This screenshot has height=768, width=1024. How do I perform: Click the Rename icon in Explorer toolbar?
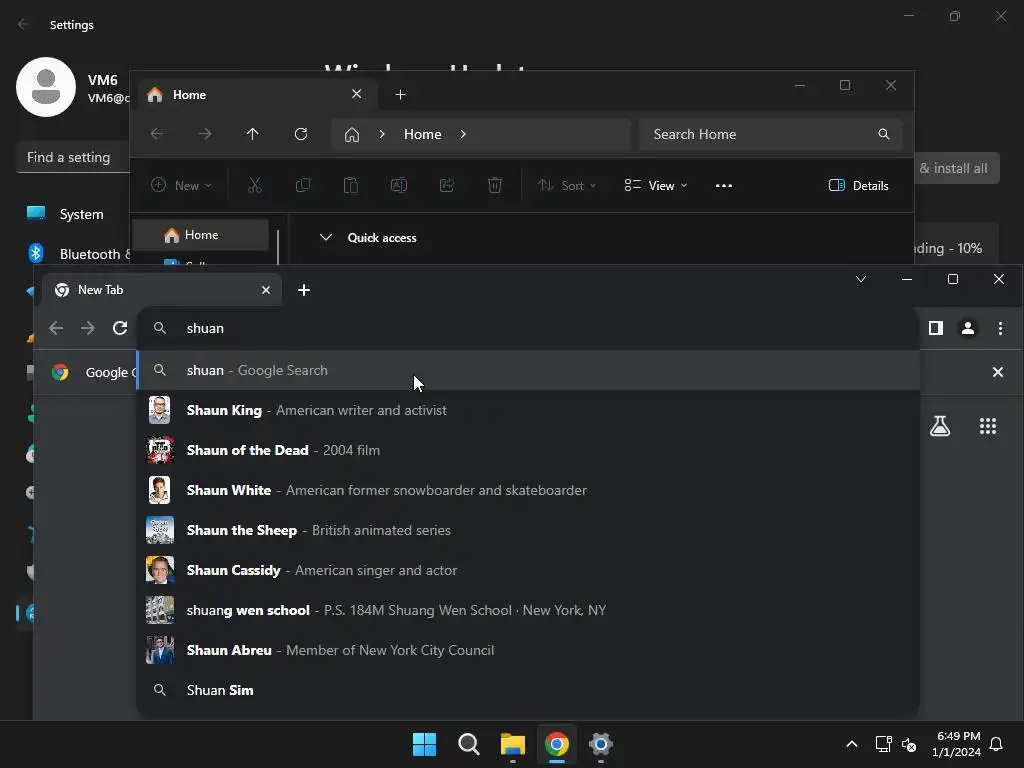[398, 185]
